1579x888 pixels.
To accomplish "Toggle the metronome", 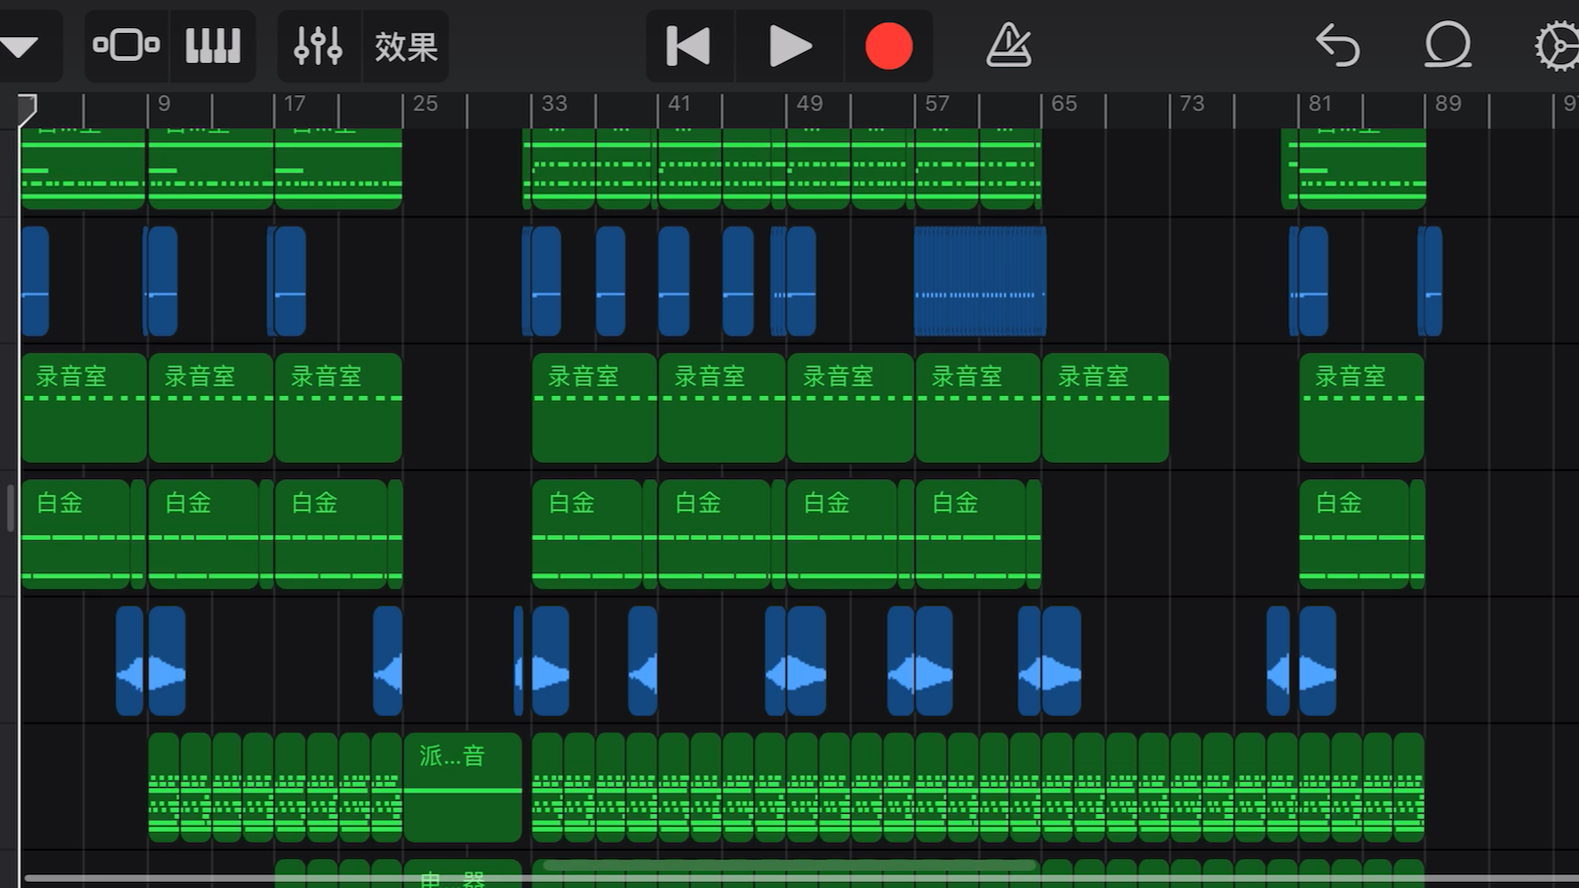I will point(1008,46).
